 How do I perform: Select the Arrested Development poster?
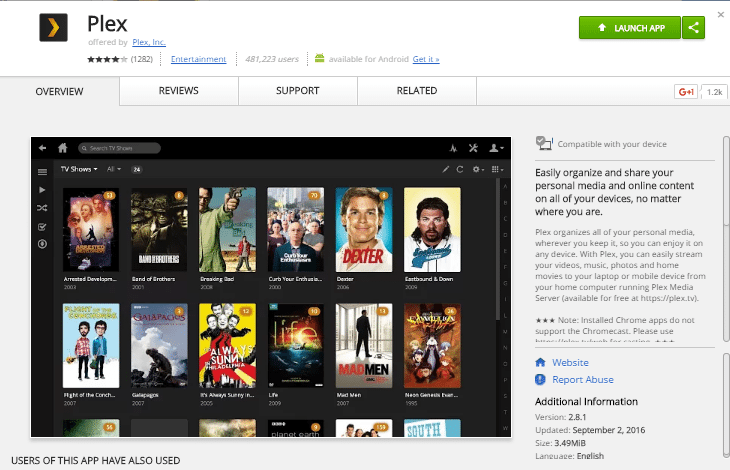click(x=91, y=229)
